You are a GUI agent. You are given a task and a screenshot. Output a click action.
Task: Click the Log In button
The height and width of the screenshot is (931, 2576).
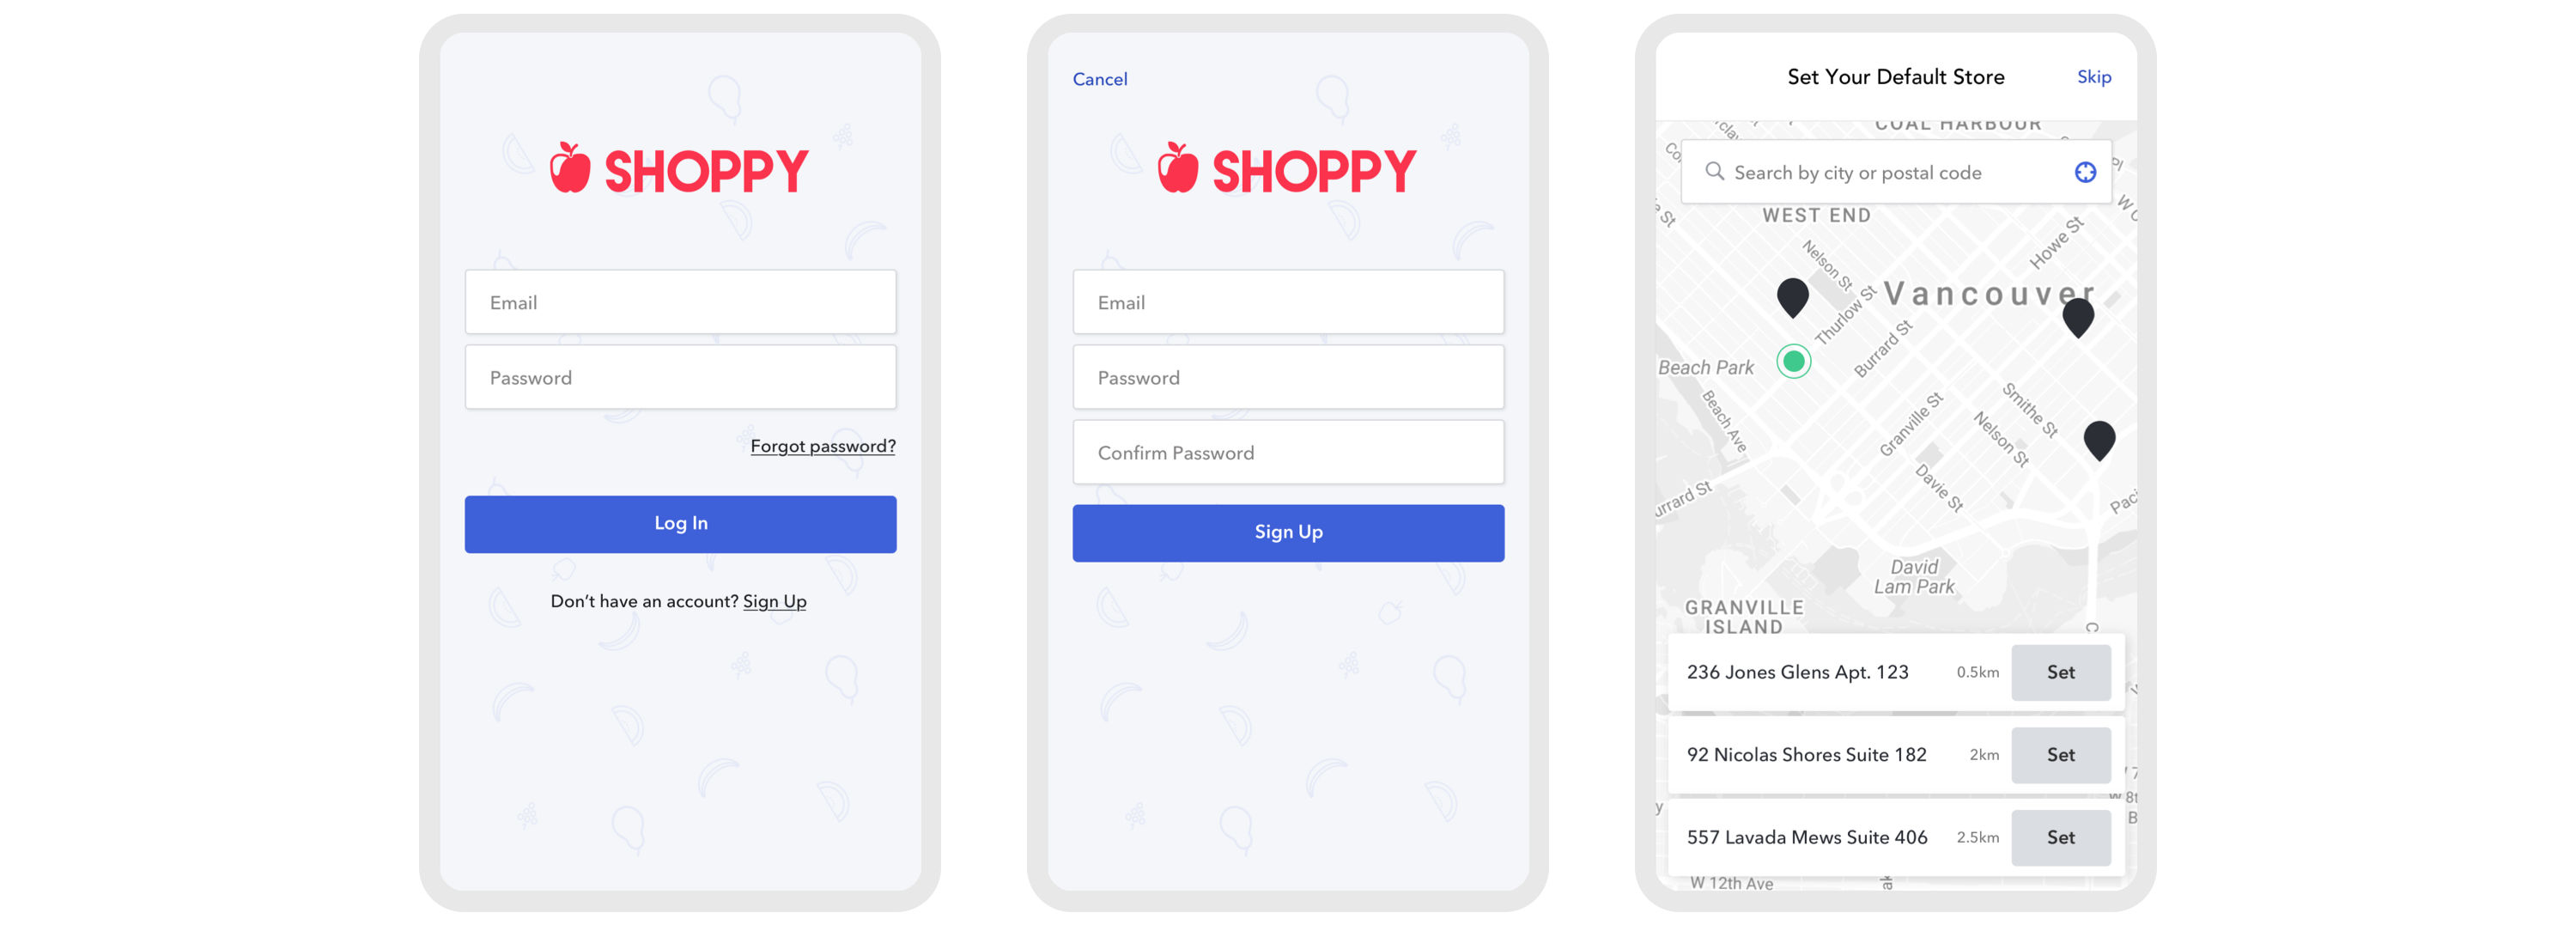682,522
